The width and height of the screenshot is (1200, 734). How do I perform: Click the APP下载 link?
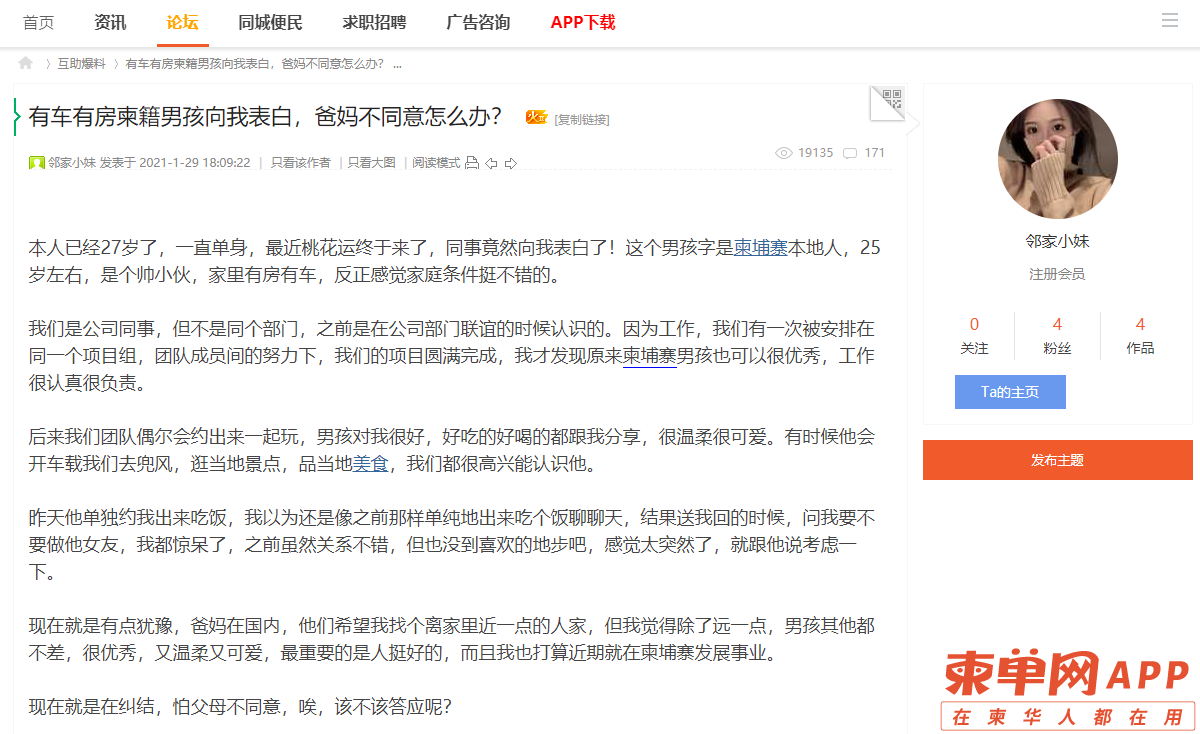[583, 22]
